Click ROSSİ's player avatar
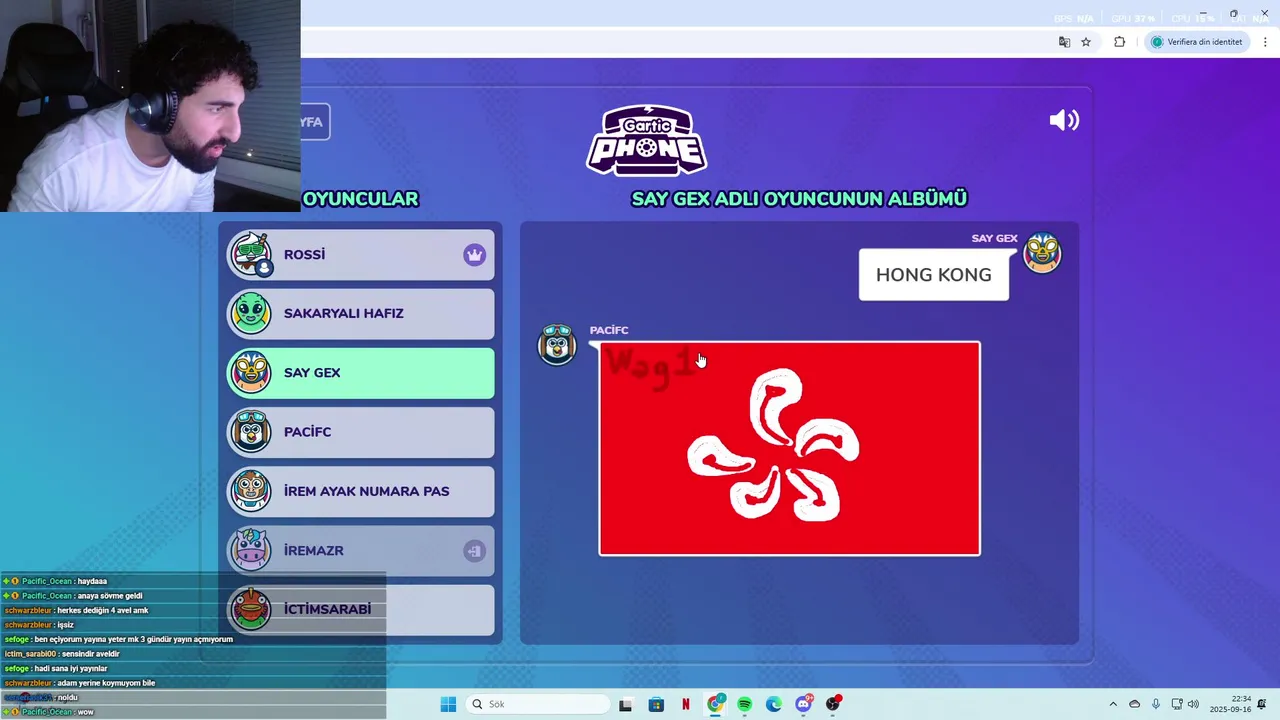This screenshot has height=720, width=1280. click(x=250, y=254)
